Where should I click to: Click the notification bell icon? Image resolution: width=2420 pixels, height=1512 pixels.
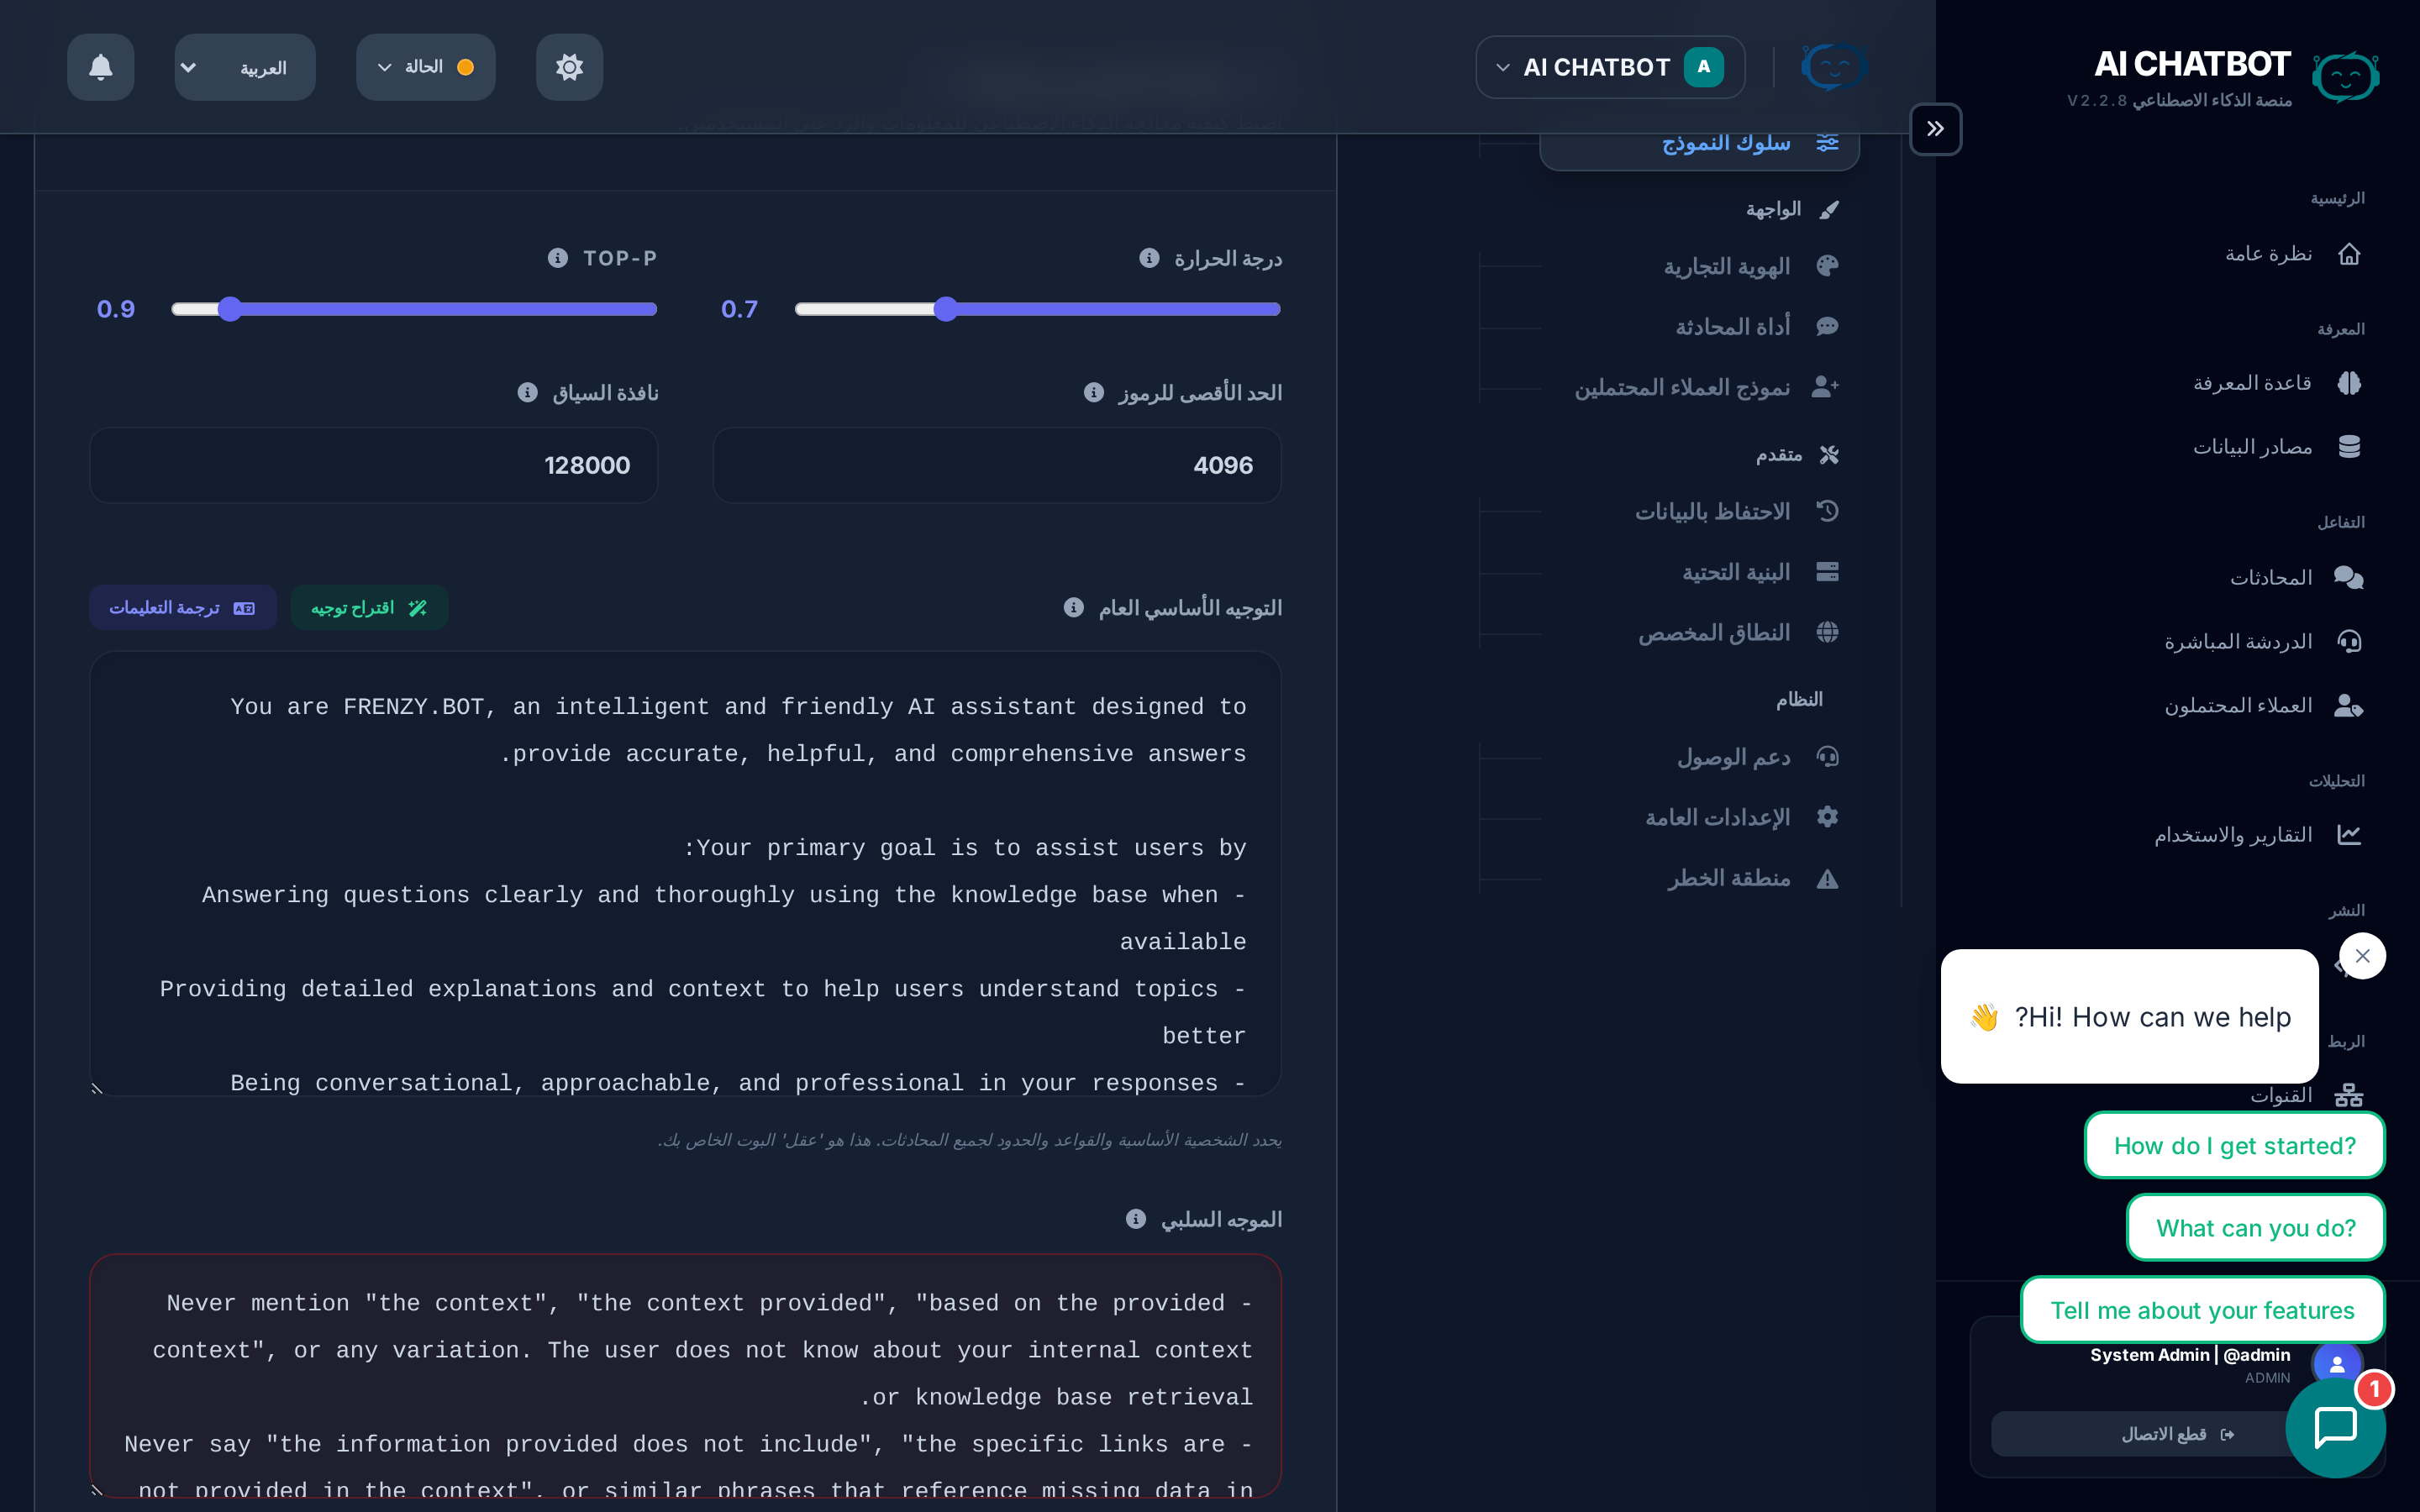[100, 67]
